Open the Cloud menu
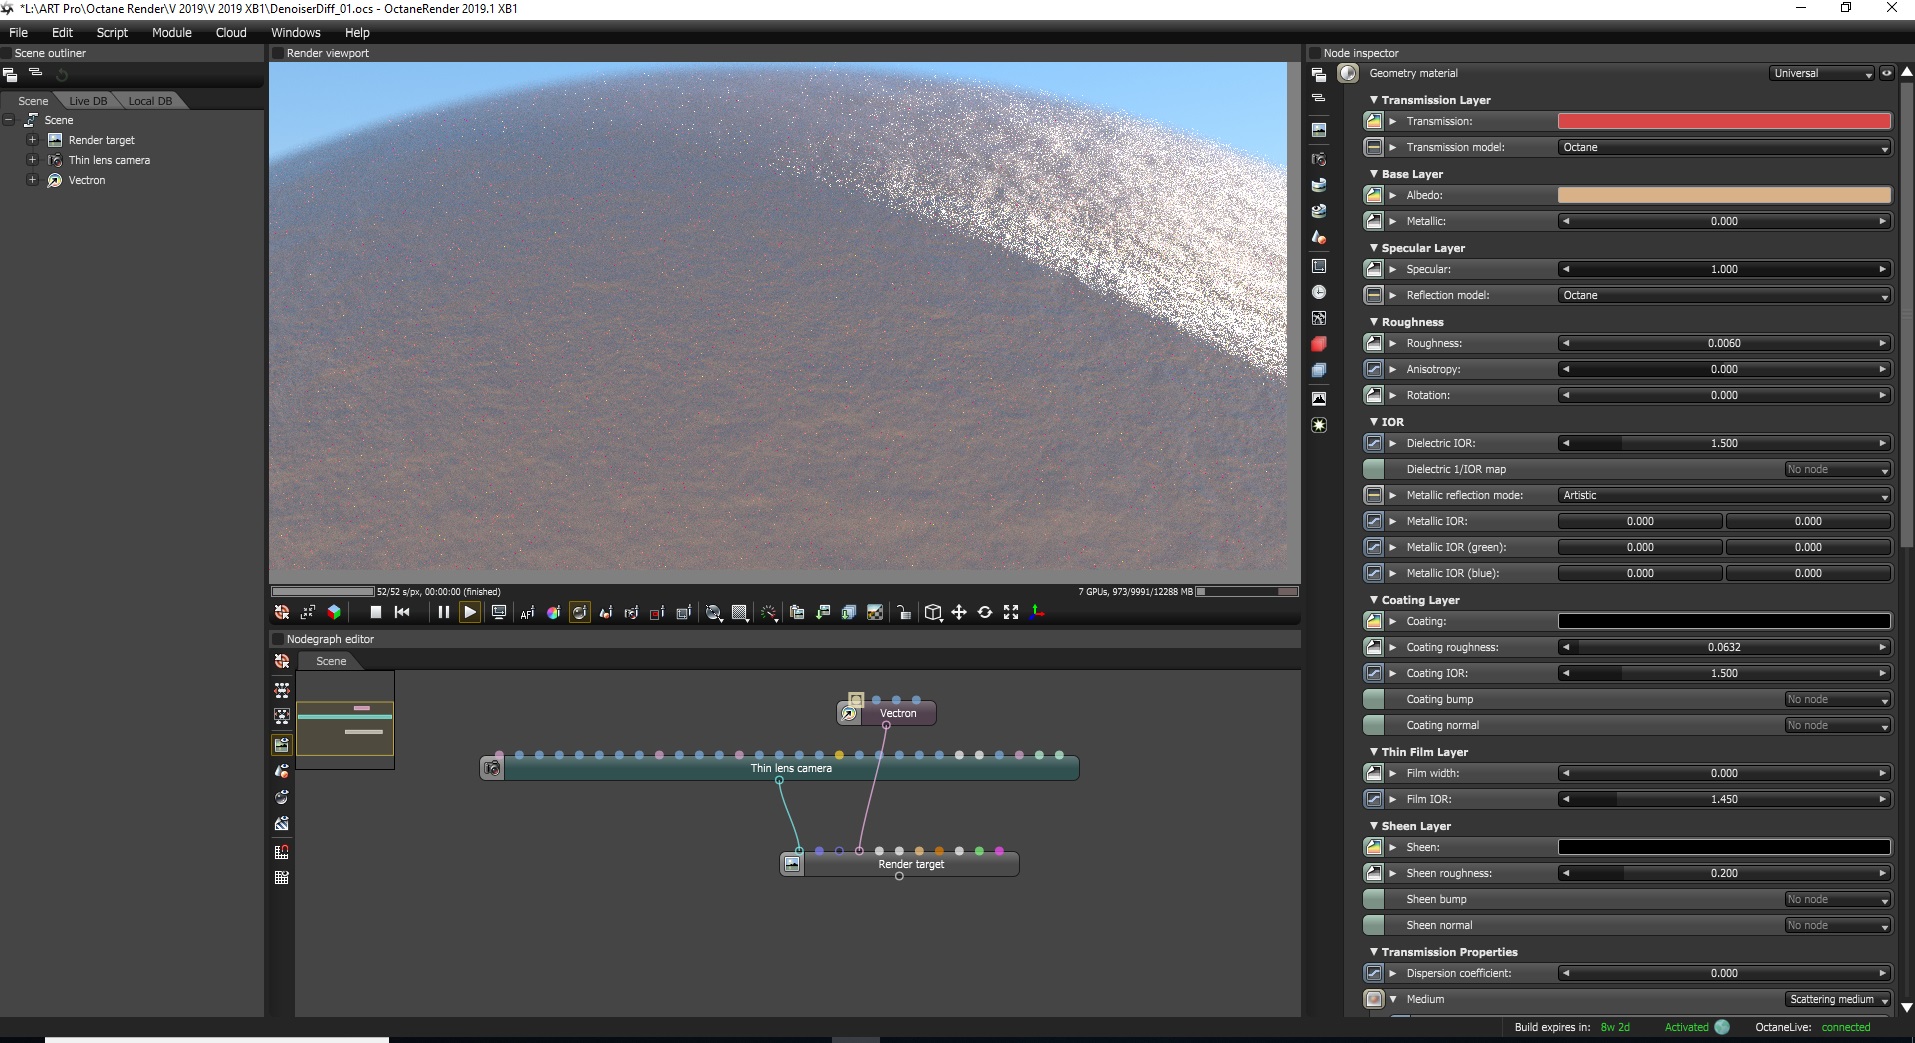The height and width of the screenshot is (1043, 1915). click(x=231, y=32)
